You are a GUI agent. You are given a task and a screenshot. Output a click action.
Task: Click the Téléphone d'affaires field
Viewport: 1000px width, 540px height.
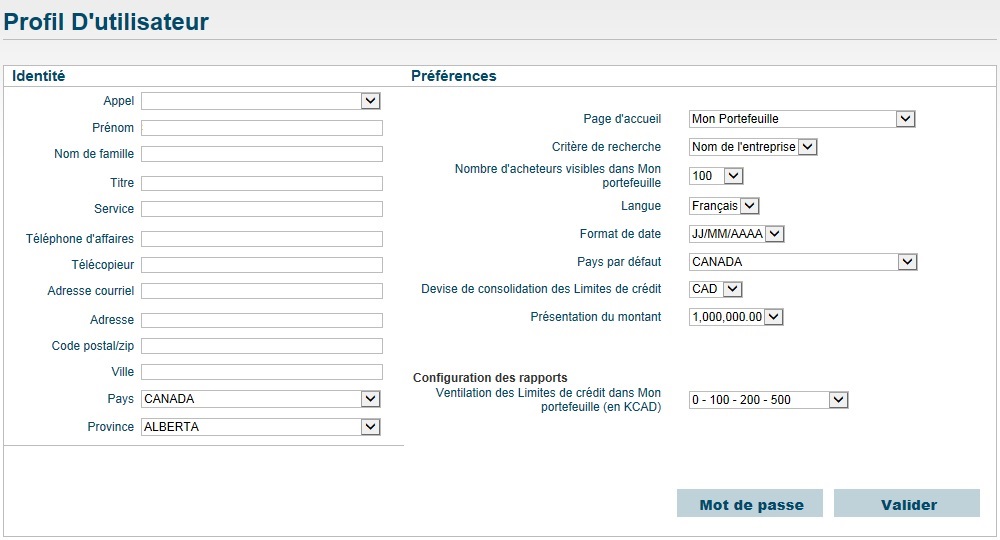point(262,238)
